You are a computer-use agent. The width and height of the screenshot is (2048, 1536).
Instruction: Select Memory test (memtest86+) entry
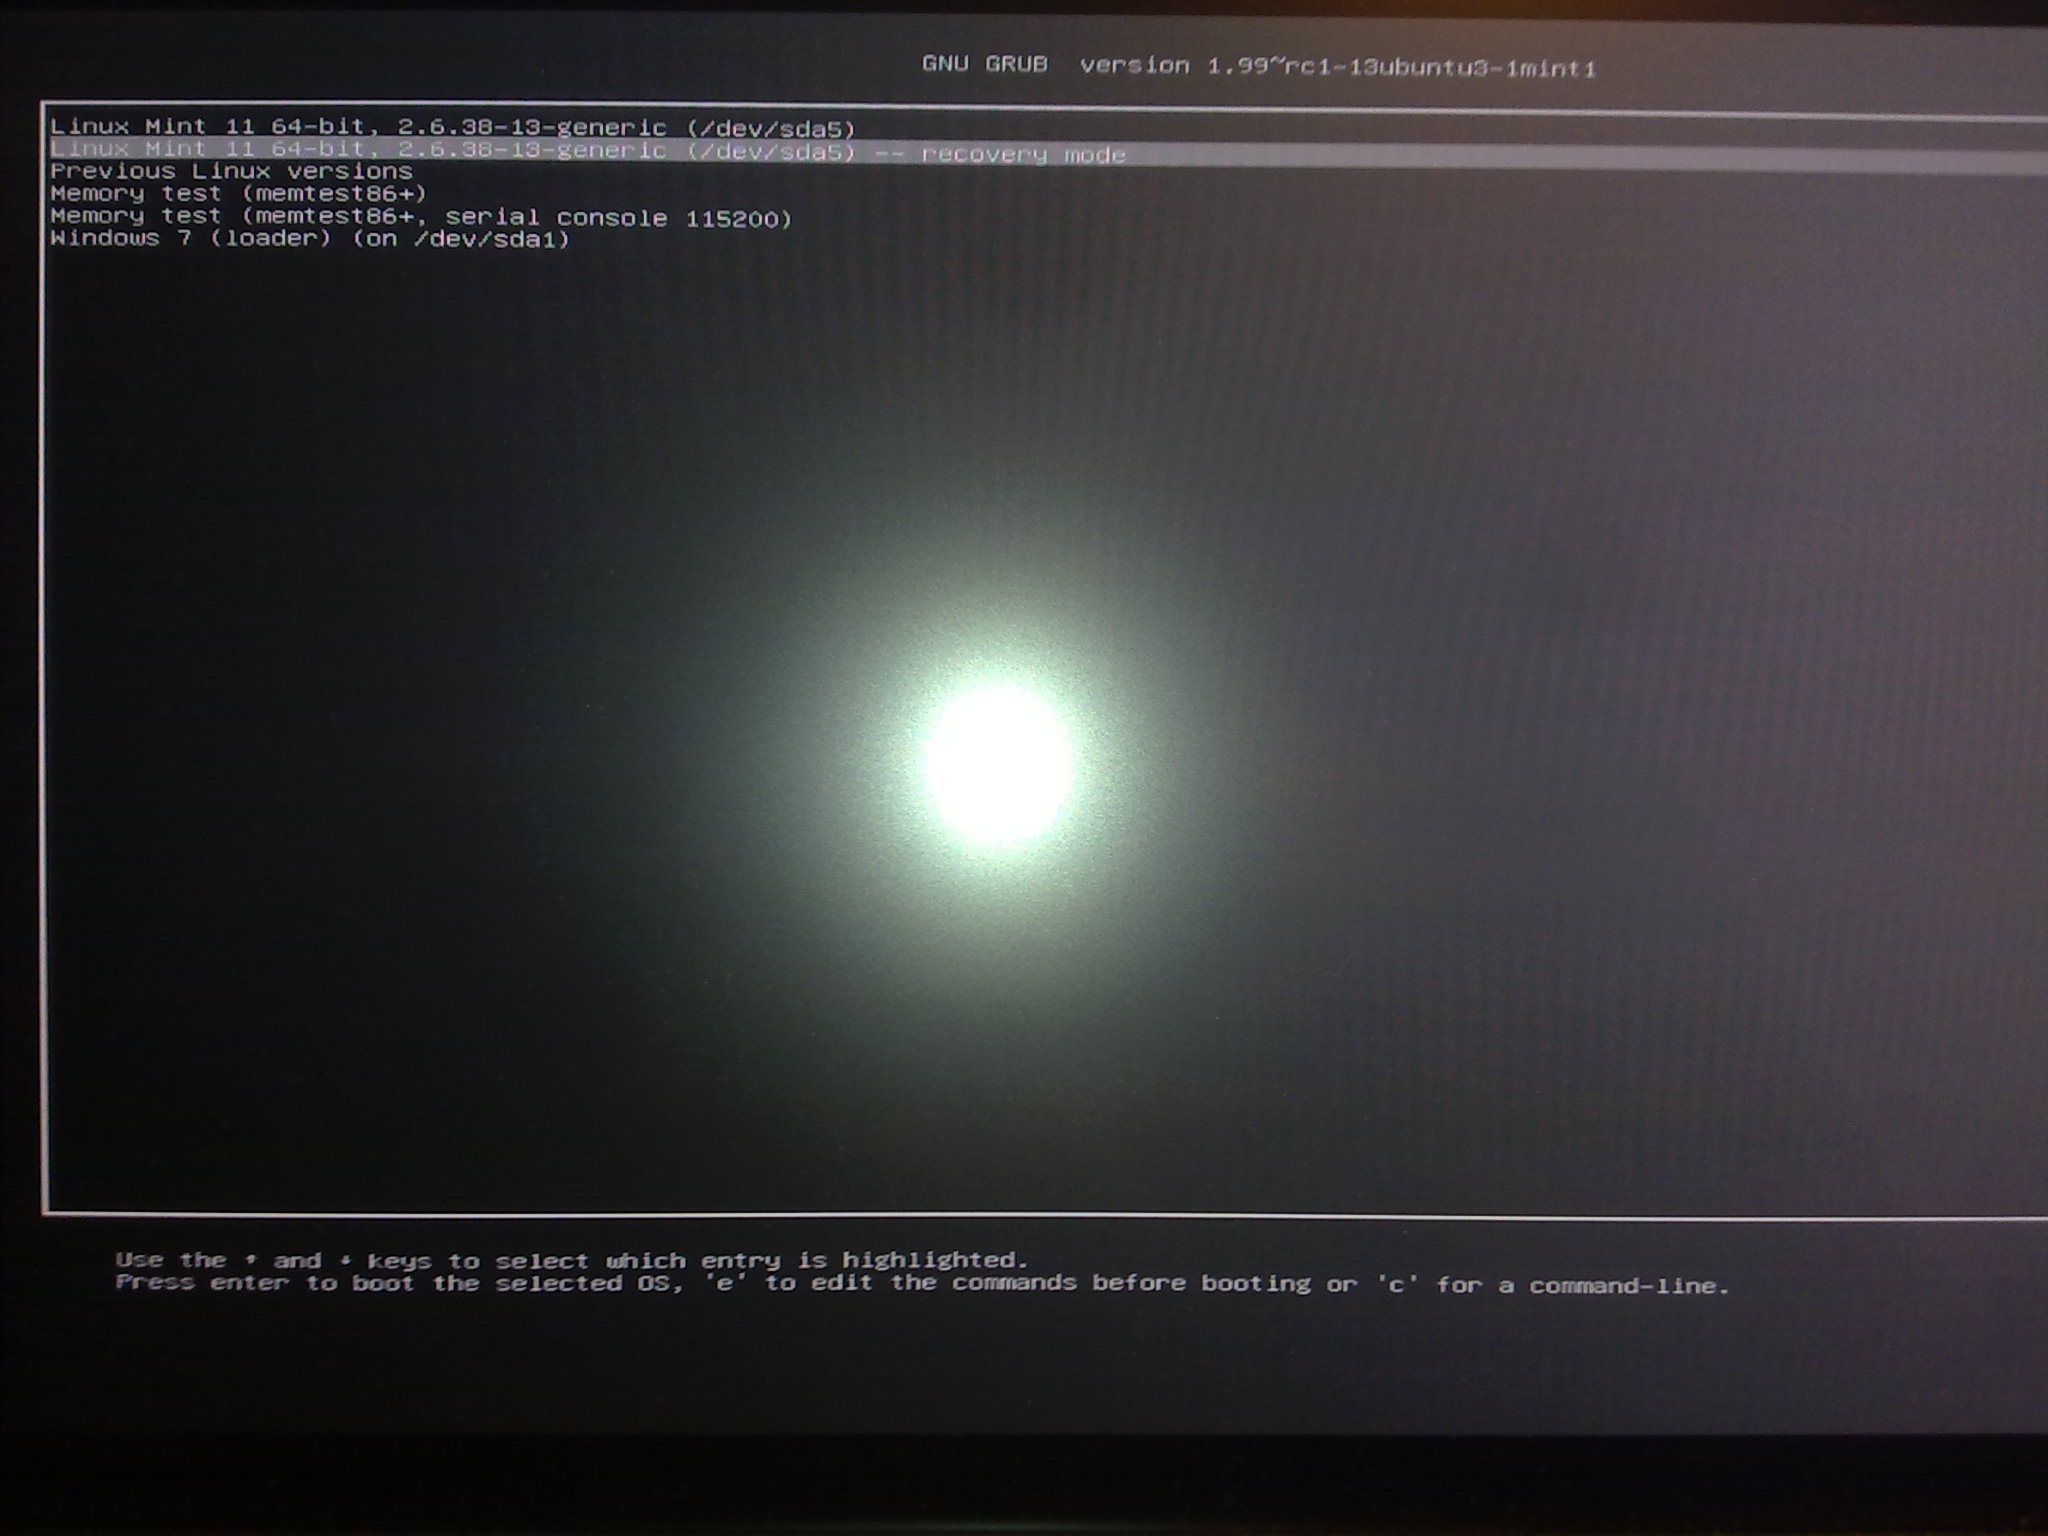pyautogui.click(x=239, y=194)
